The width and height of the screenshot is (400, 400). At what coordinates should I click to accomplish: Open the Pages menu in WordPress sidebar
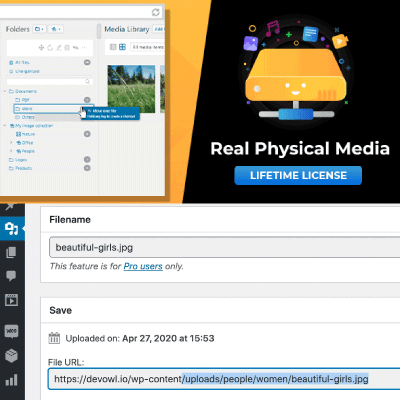coord(11,252)
